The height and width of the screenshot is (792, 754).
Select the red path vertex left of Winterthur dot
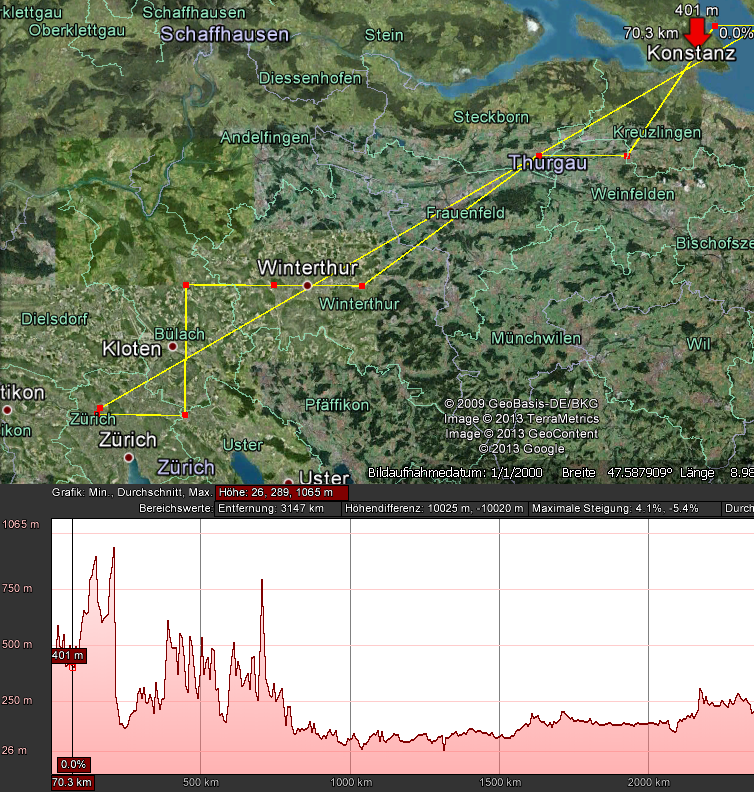pyautogui.click(x=274, y=285)
